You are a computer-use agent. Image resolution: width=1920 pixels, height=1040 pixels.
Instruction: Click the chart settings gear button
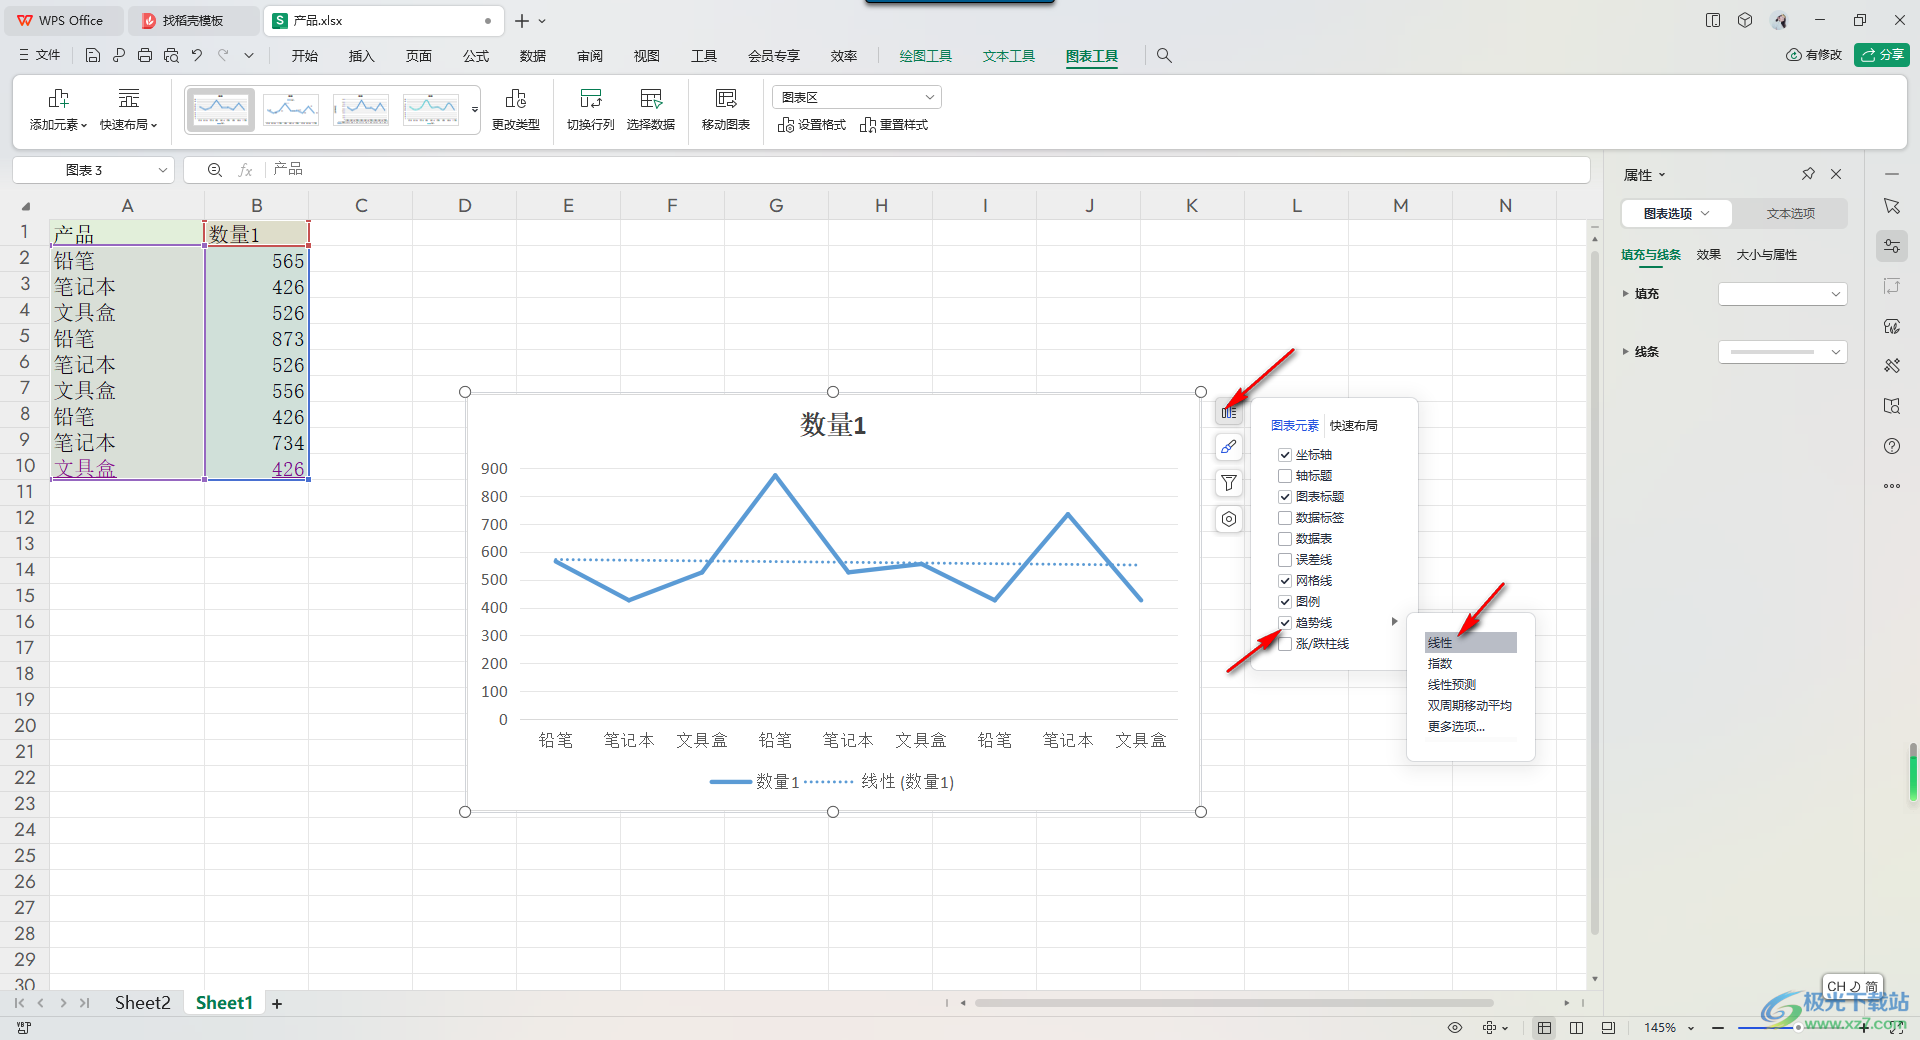[1229, 519]
